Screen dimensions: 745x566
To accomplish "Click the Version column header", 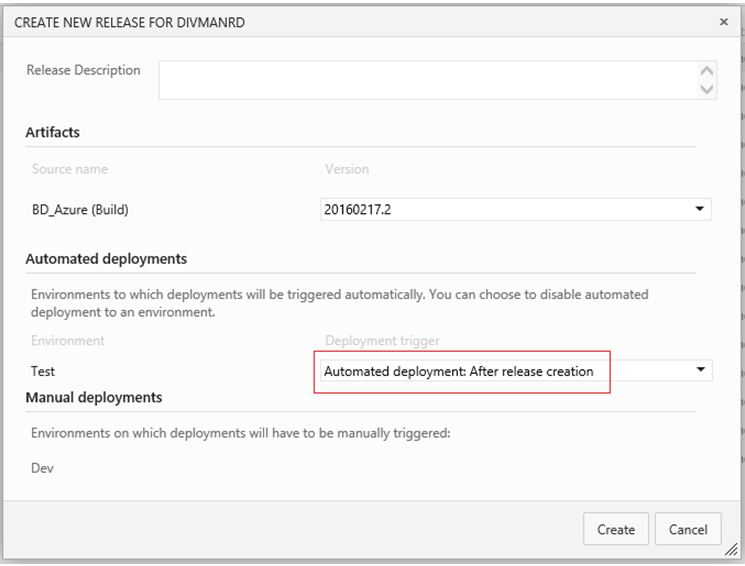I will [347, 169].
